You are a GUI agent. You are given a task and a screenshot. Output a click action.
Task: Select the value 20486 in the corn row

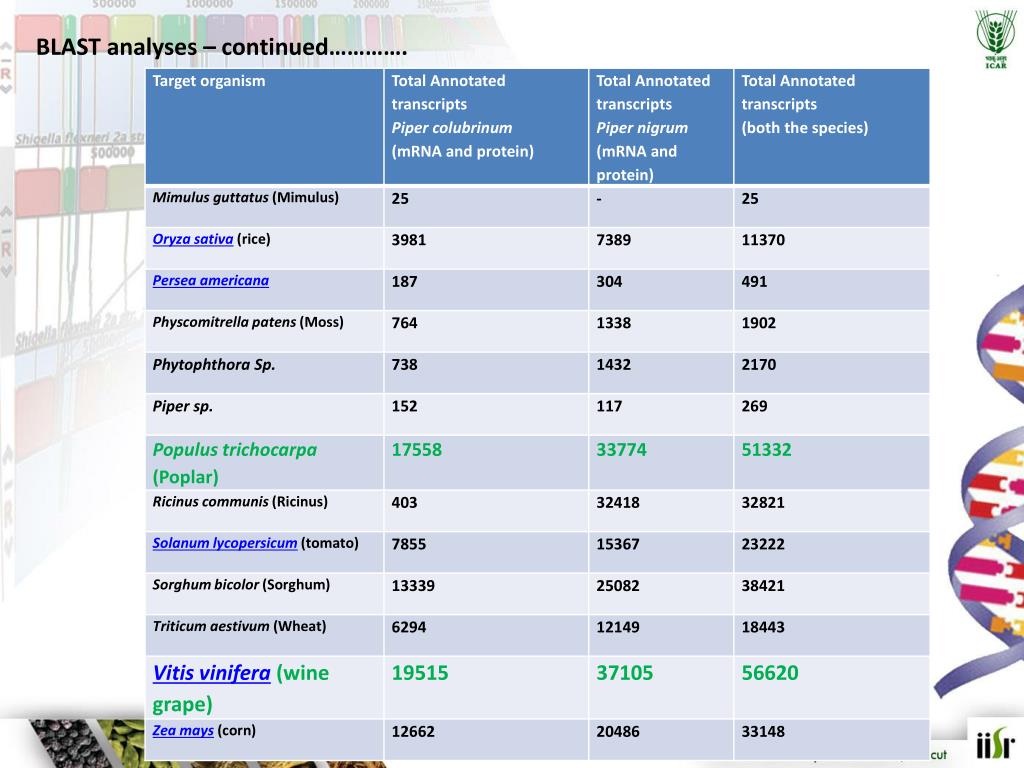pyautogui.click(x=618, y=732)
